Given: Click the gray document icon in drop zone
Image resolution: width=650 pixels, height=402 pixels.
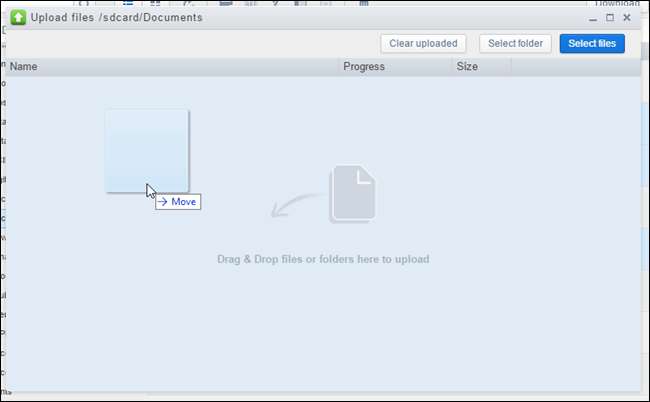Looking at the screenshot, I should (353, 194).
